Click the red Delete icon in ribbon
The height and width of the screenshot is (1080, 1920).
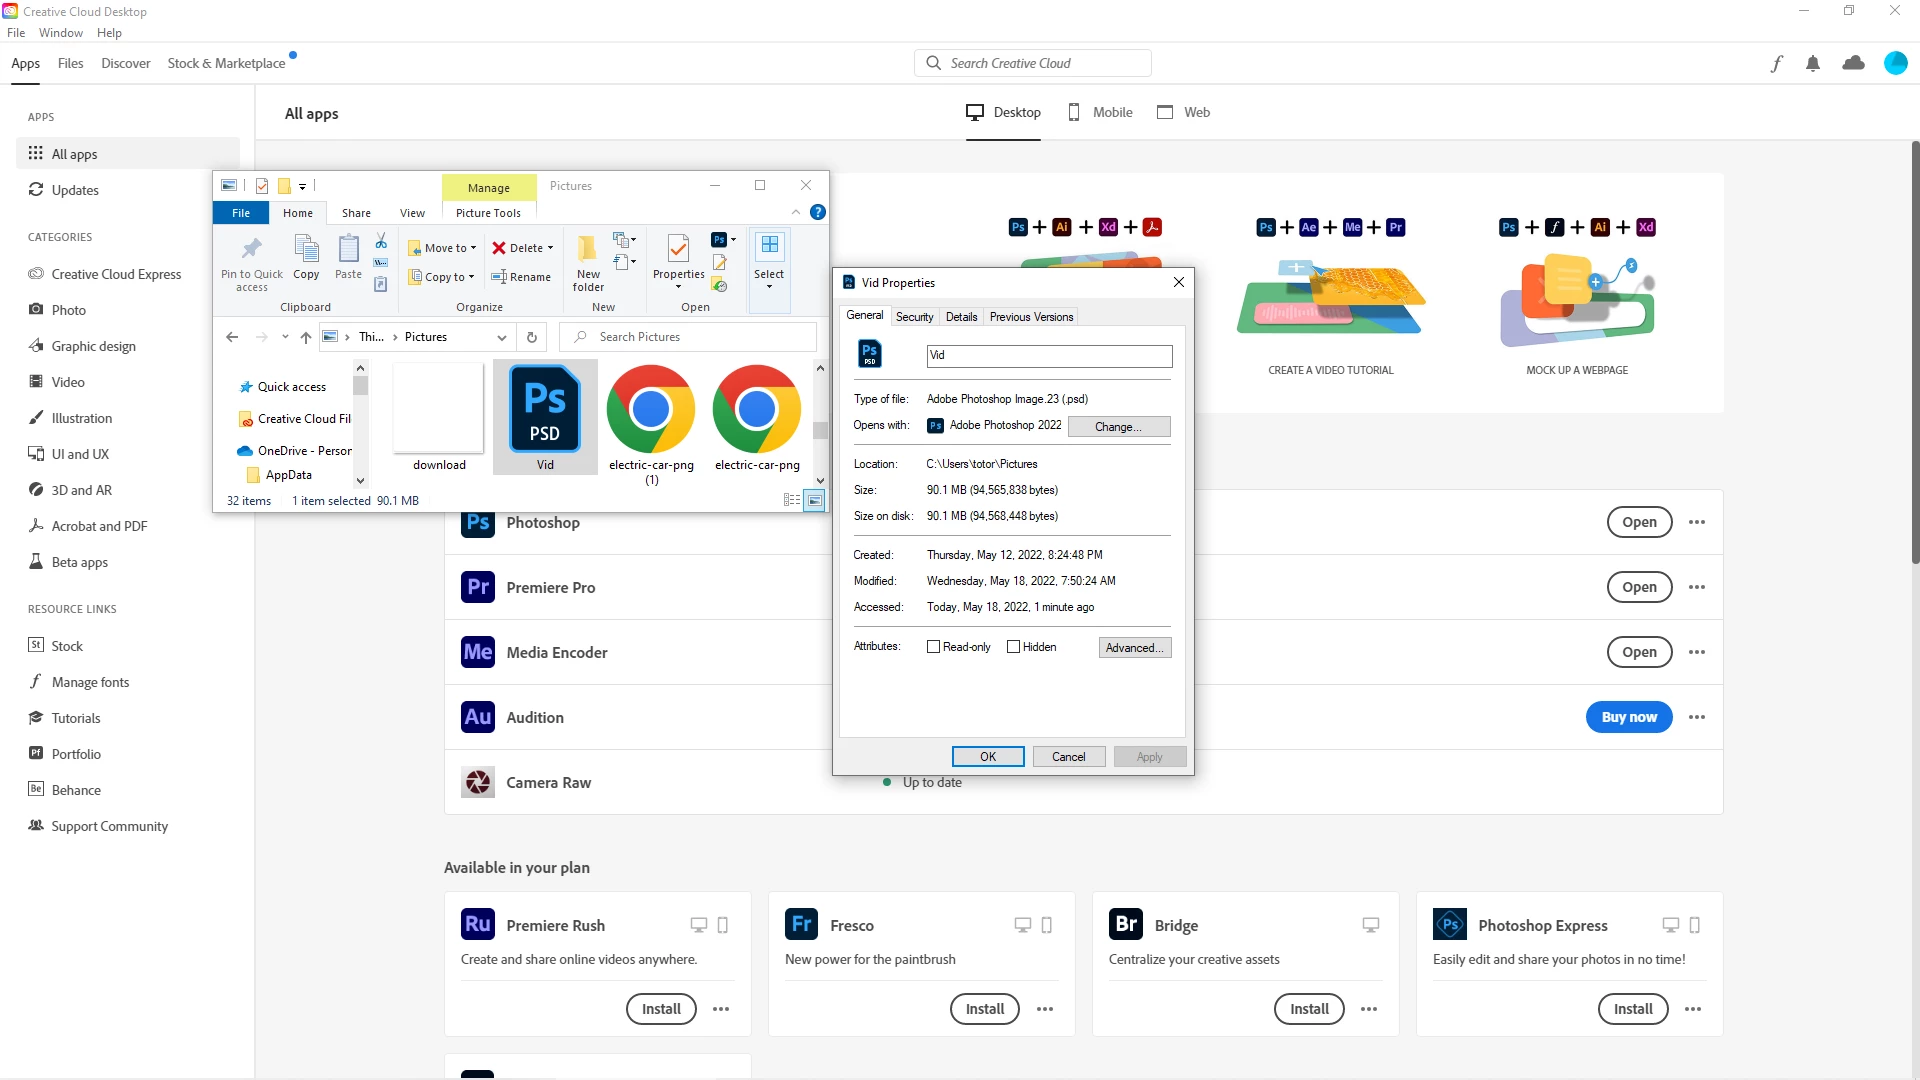499,248
